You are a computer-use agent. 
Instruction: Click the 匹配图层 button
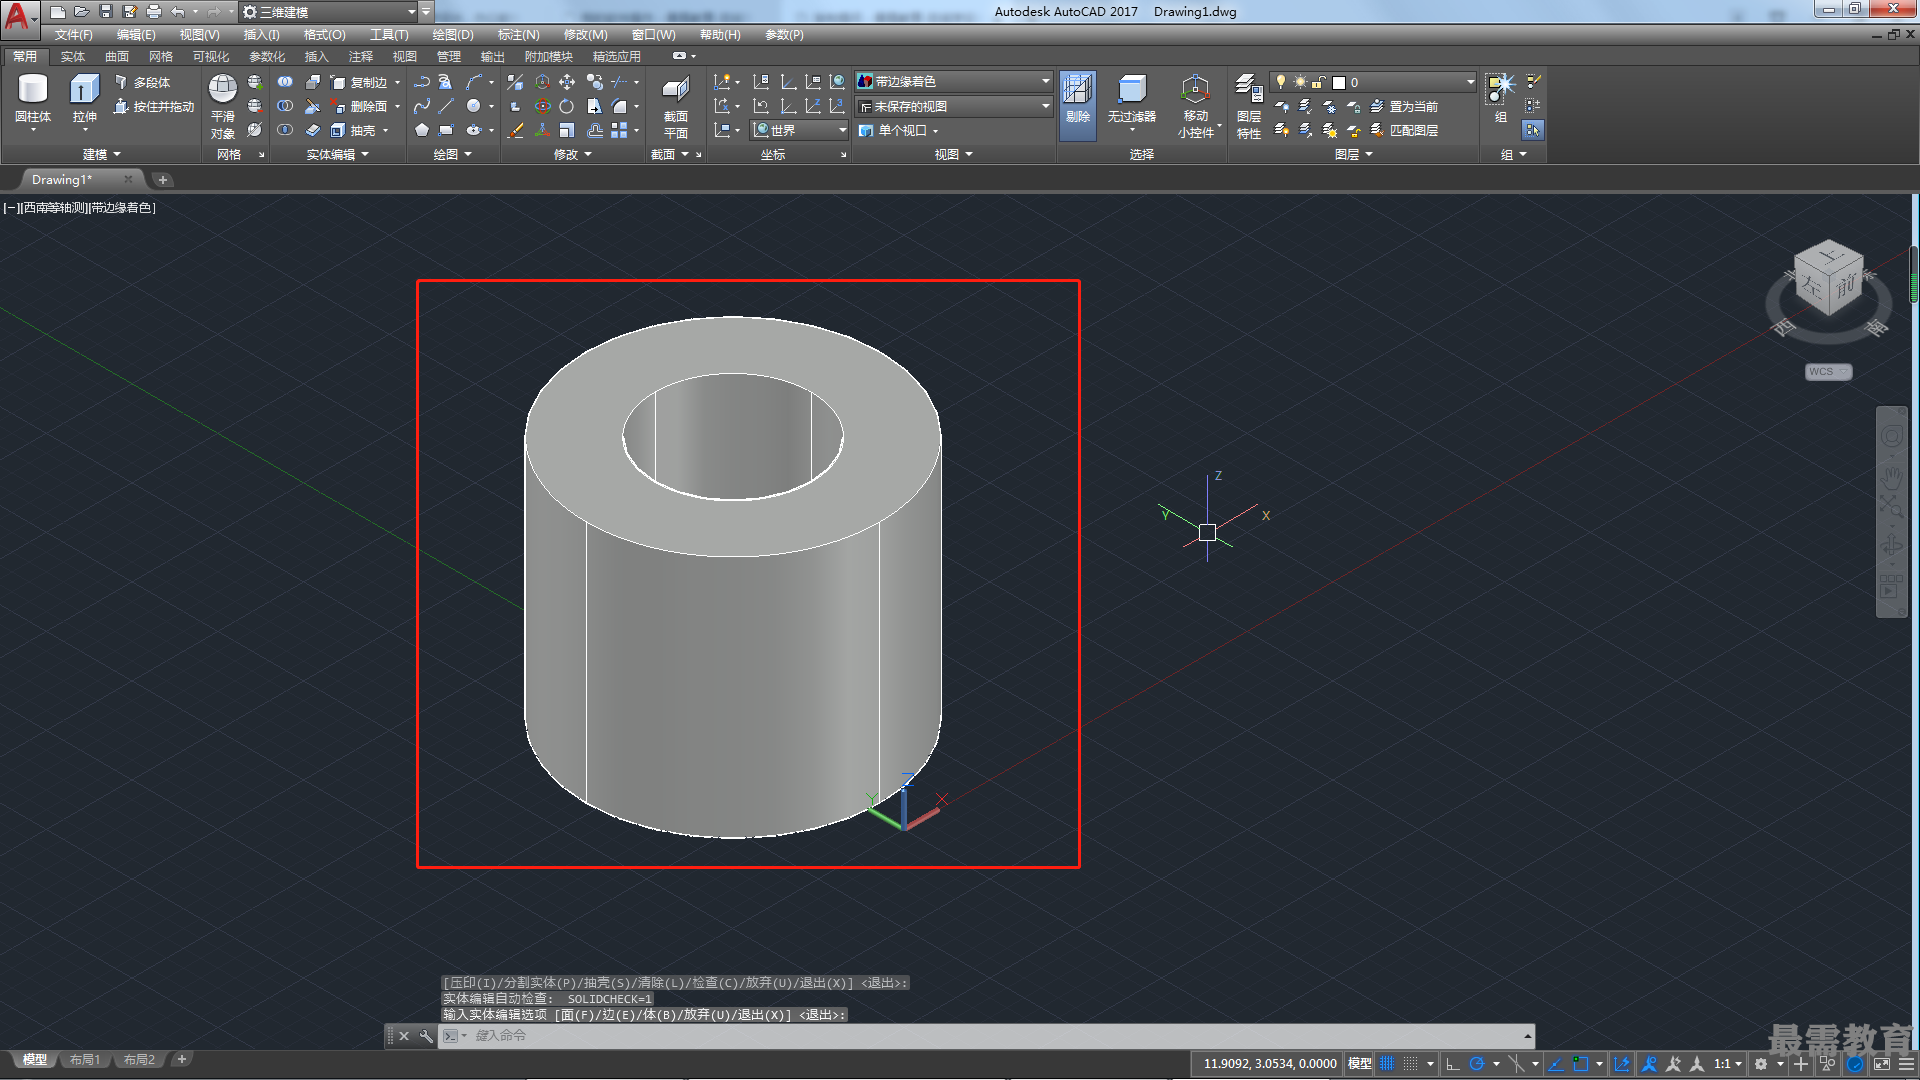click(1404, 130)
